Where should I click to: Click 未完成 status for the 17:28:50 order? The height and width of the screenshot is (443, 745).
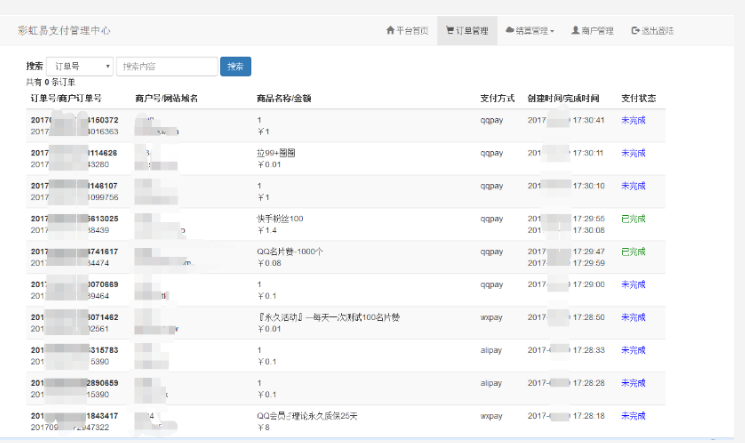[633, 317]
